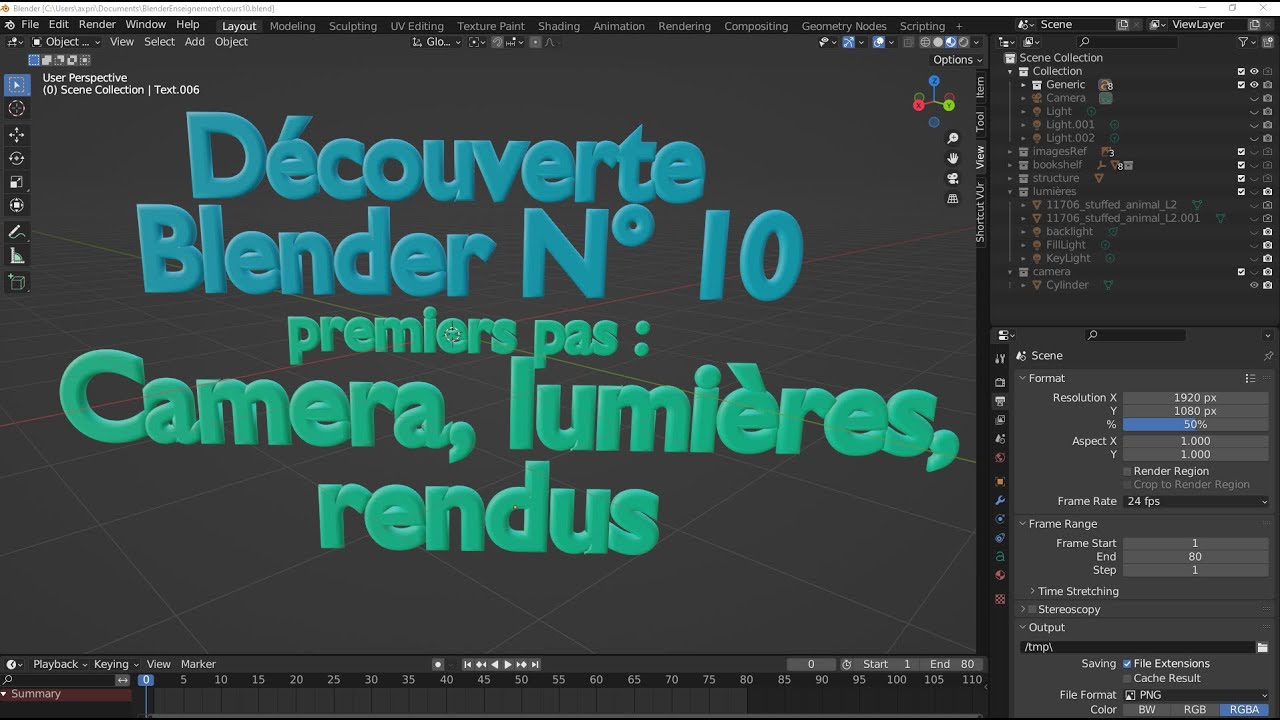
Task: Open the Object properties orange square tab
Action: 1000,481
